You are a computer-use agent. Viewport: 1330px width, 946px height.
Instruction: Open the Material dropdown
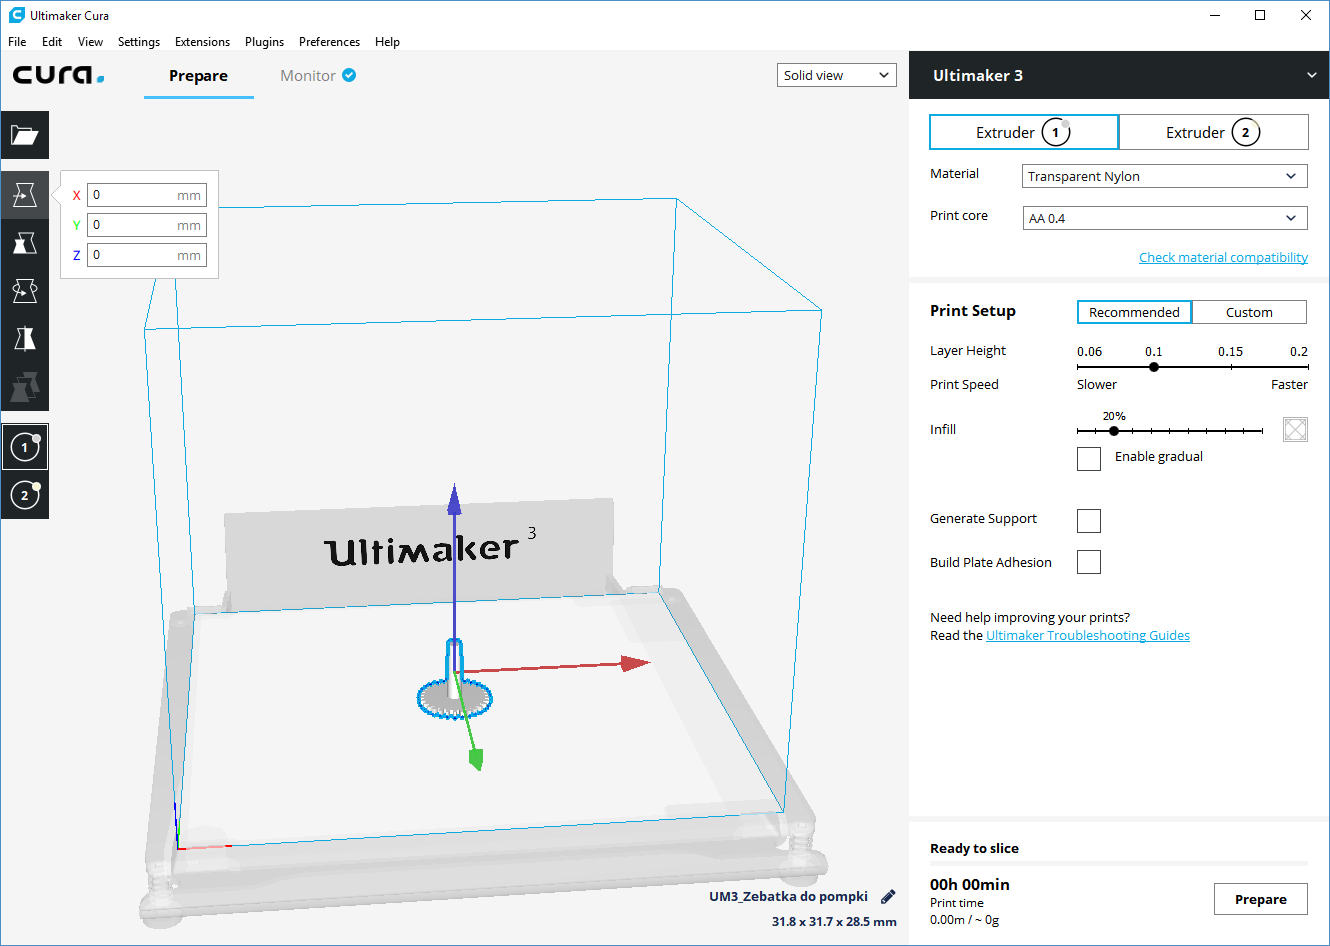(1165, 176)
